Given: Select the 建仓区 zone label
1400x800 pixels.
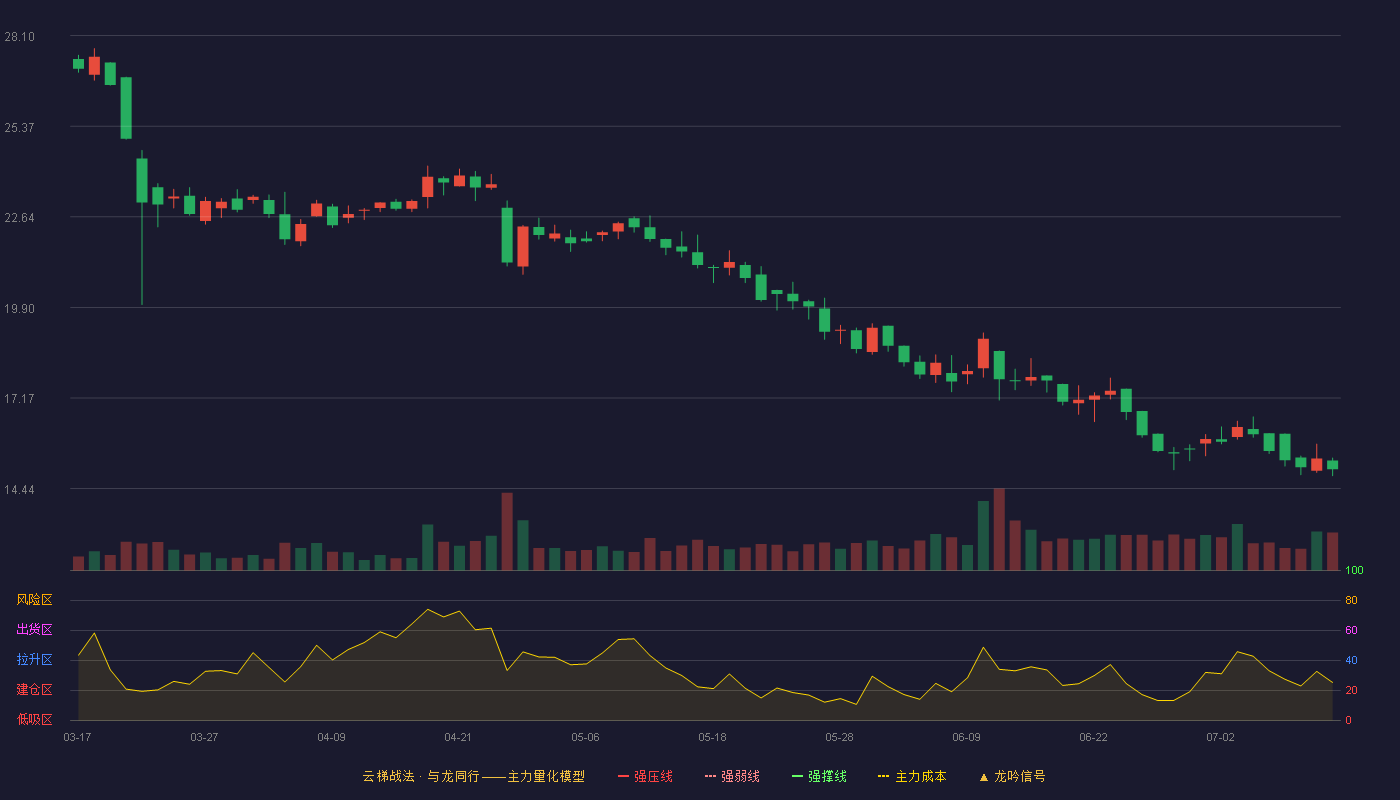Looking at the screenshot, I should click(34, 690).
